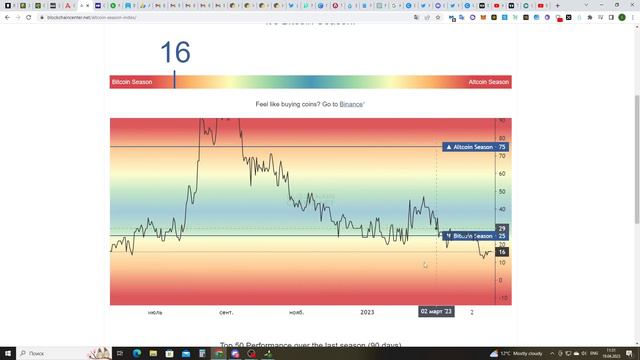Open the volume control in tray
Screen dimensions: 640x360
point(584,353)
